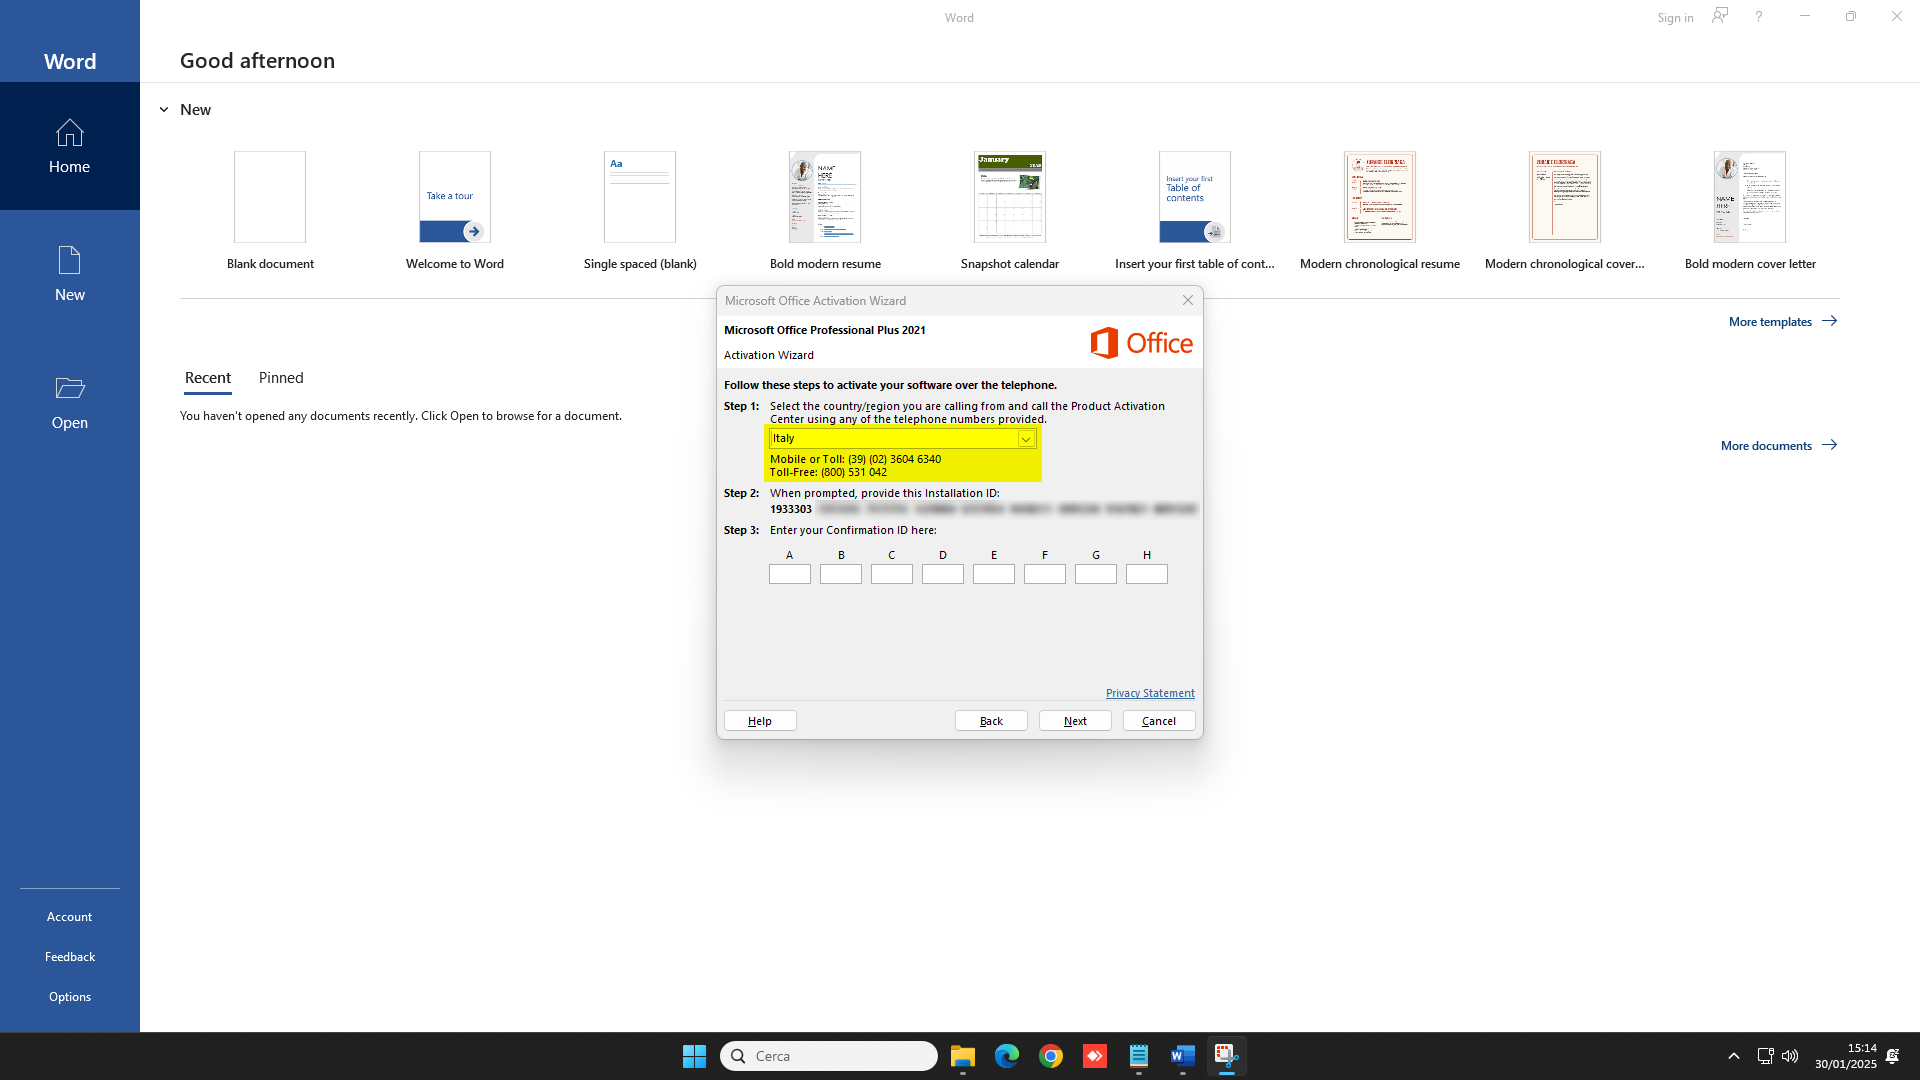Click the Mobile or Toll phone number line
This screenshot has height=1080, width=1920.
click(x=855, y=459)
